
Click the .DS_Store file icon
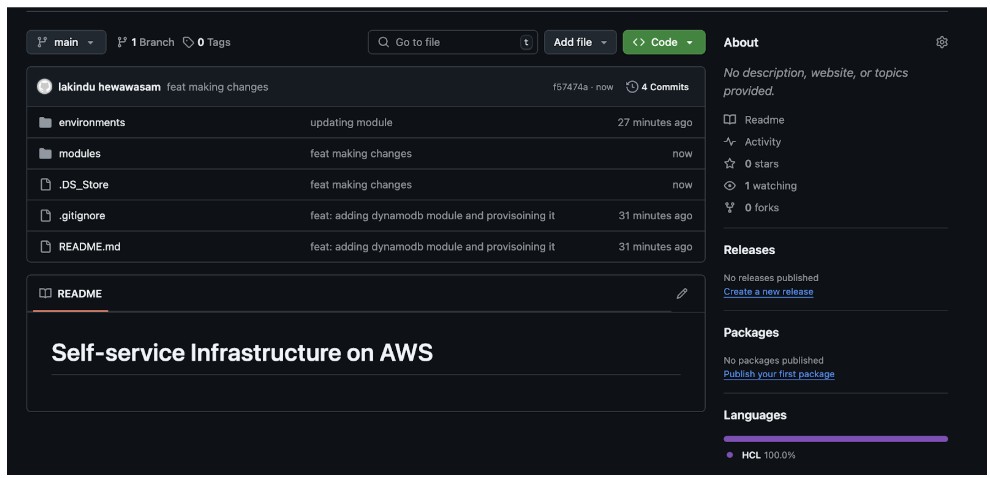[x=45, y=184]
